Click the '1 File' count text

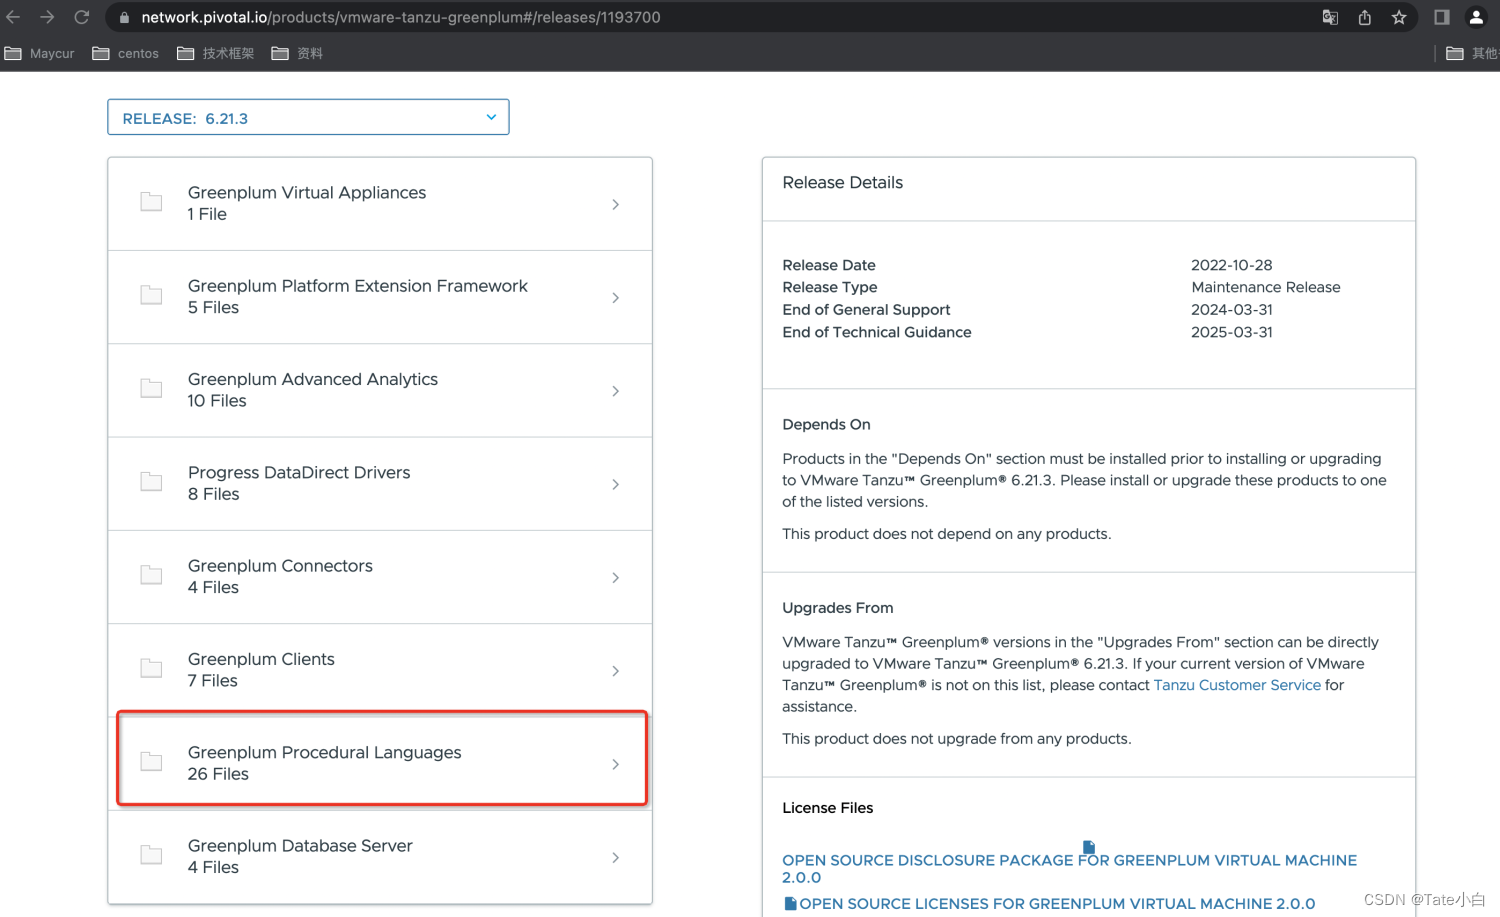(207, 214)
